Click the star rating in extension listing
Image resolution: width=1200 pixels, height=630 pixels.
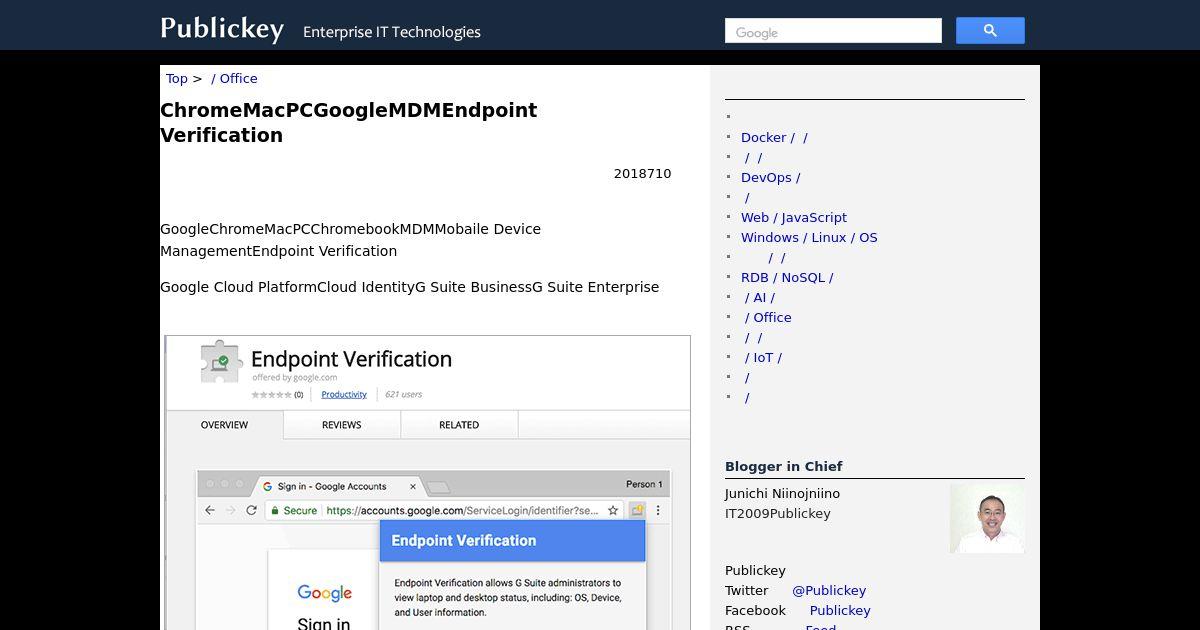pos(272,394)
